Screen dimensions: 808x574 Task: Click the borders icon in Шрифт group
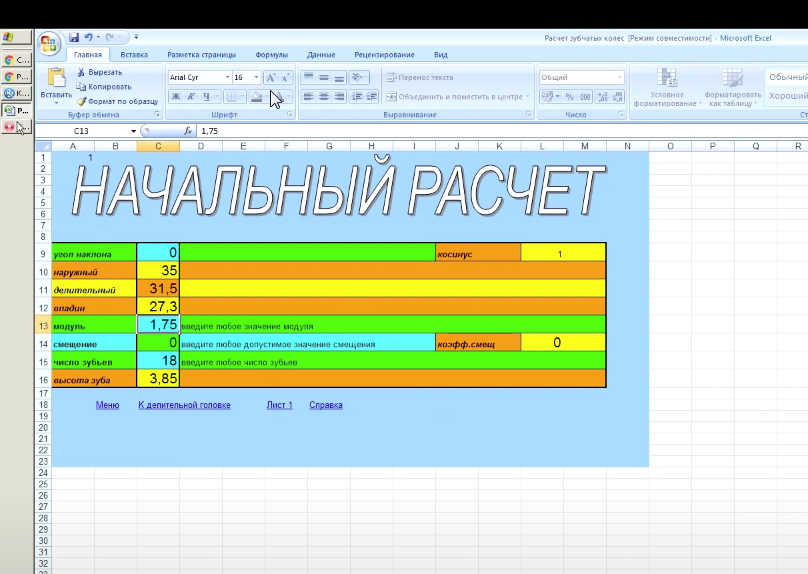point(231,96)
